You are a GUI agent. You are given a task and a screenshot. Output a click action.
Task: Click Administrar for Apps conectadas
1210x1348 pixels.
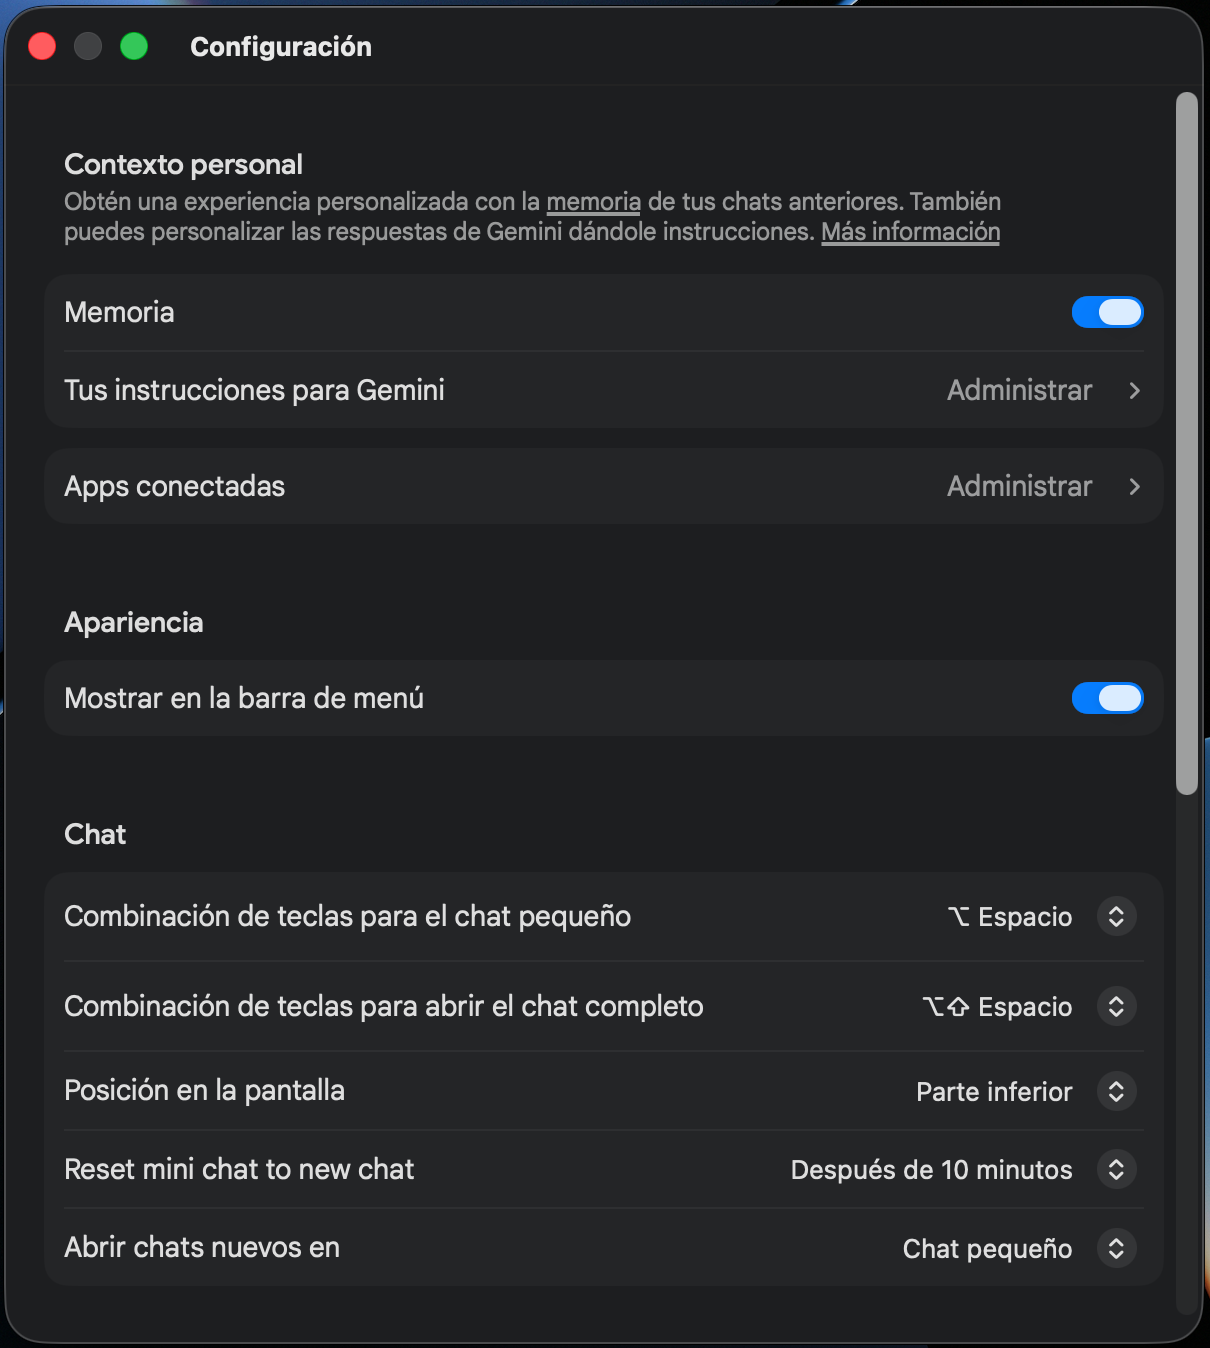[x=1019, y=486]
